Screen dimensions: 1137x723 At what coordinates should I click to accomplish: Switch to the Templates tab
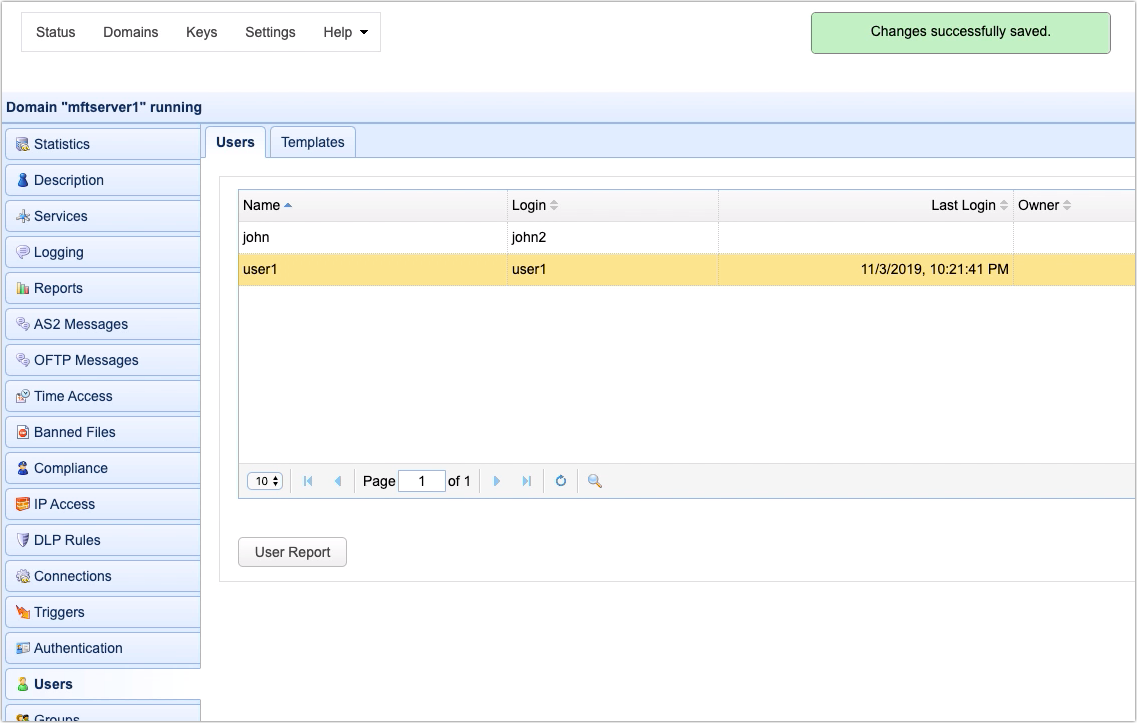click(x=312, y=141)
